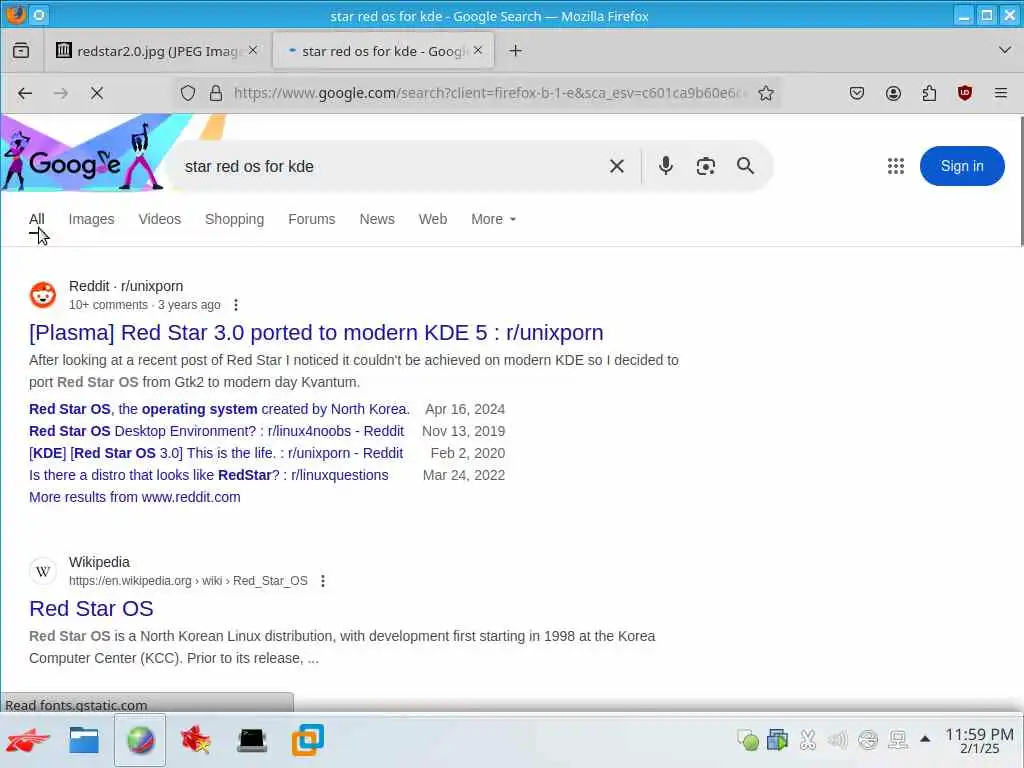Viewport: 1024px width, 768px height.
Task: Open options dots for Reddit result
Action: point(236,305)
